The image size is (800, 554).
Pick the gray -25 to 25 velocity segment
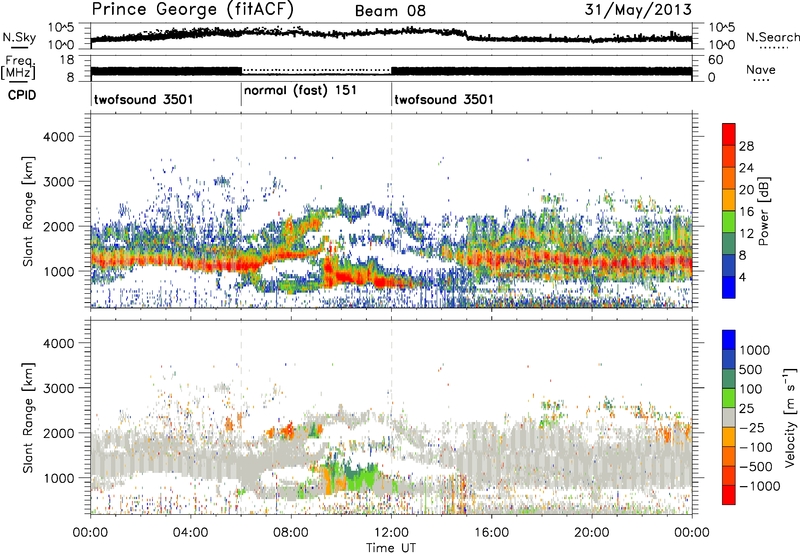729,418
